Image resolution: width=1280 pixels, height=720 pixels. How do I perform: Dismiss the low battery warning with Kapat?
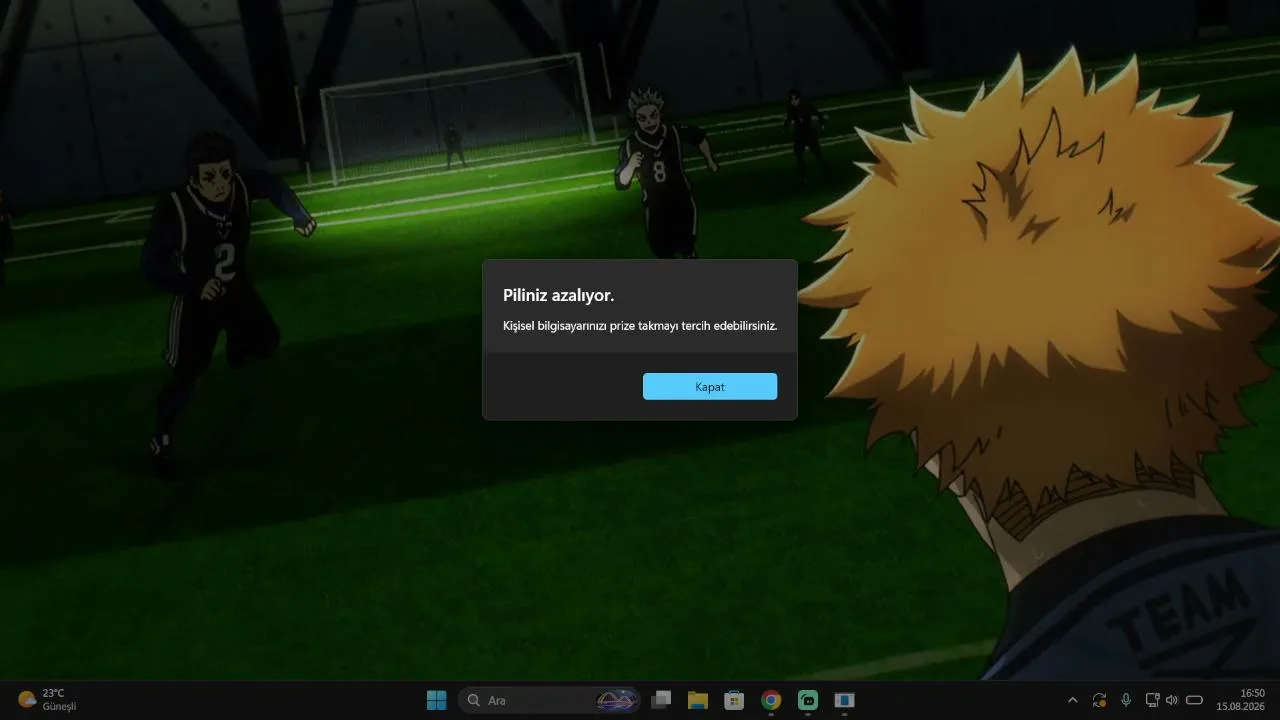click(710, 387)
